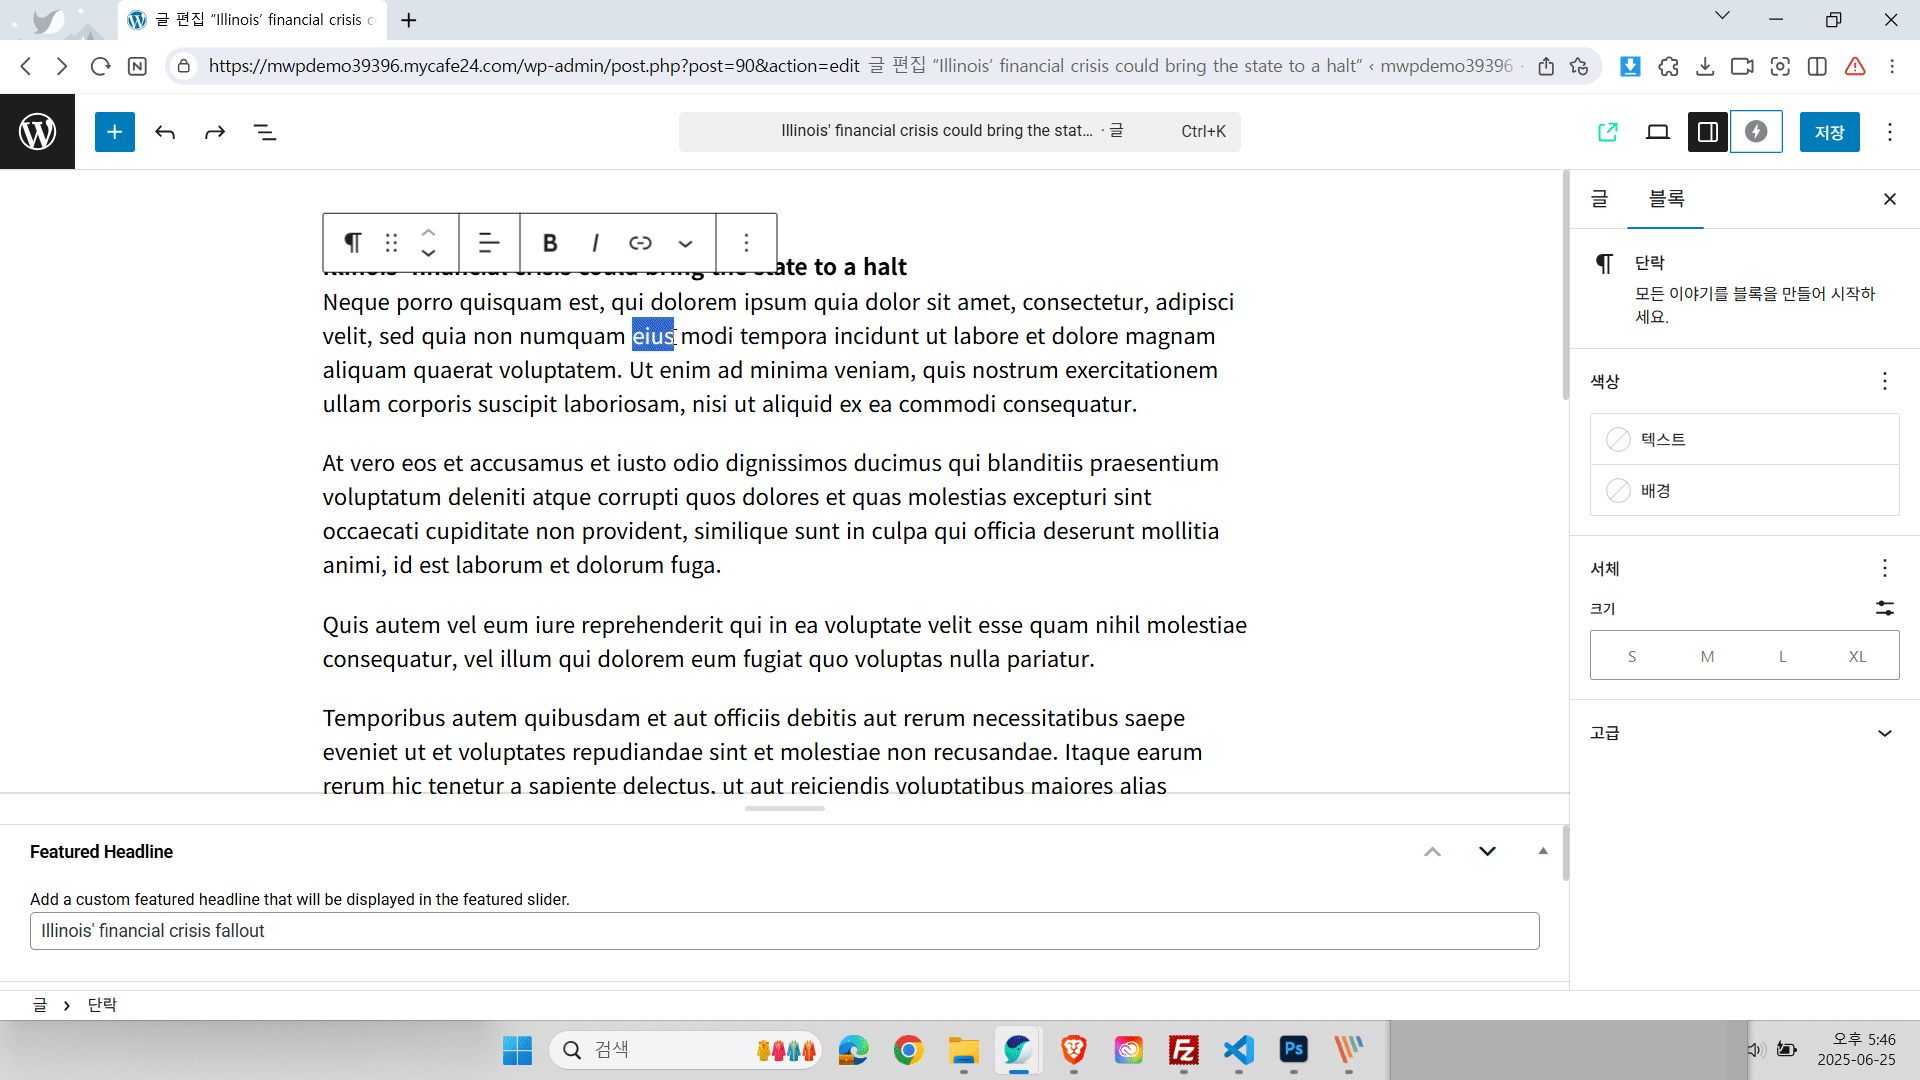Insert a link via toolbar icon
Image resolution: width=1920 pixels, height=1080 pixels.
tap(640, 243)
